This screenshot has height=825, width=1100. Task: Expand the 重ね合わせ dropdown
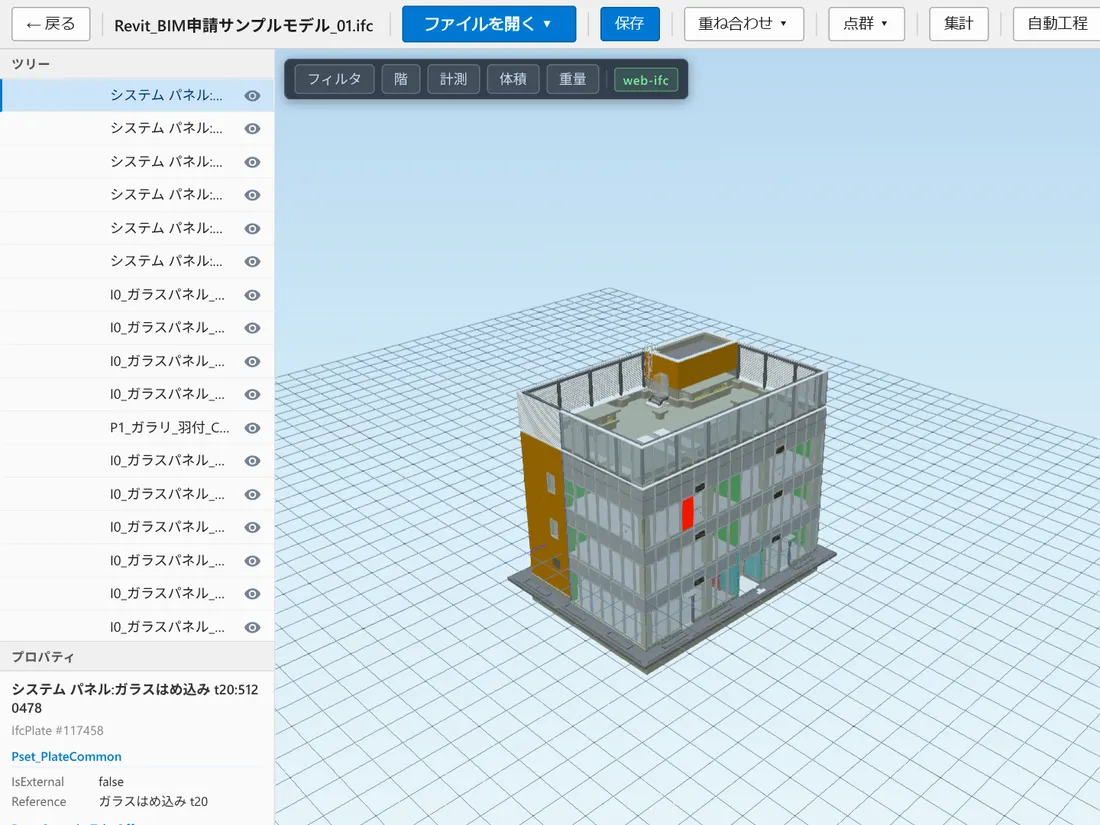744,24
